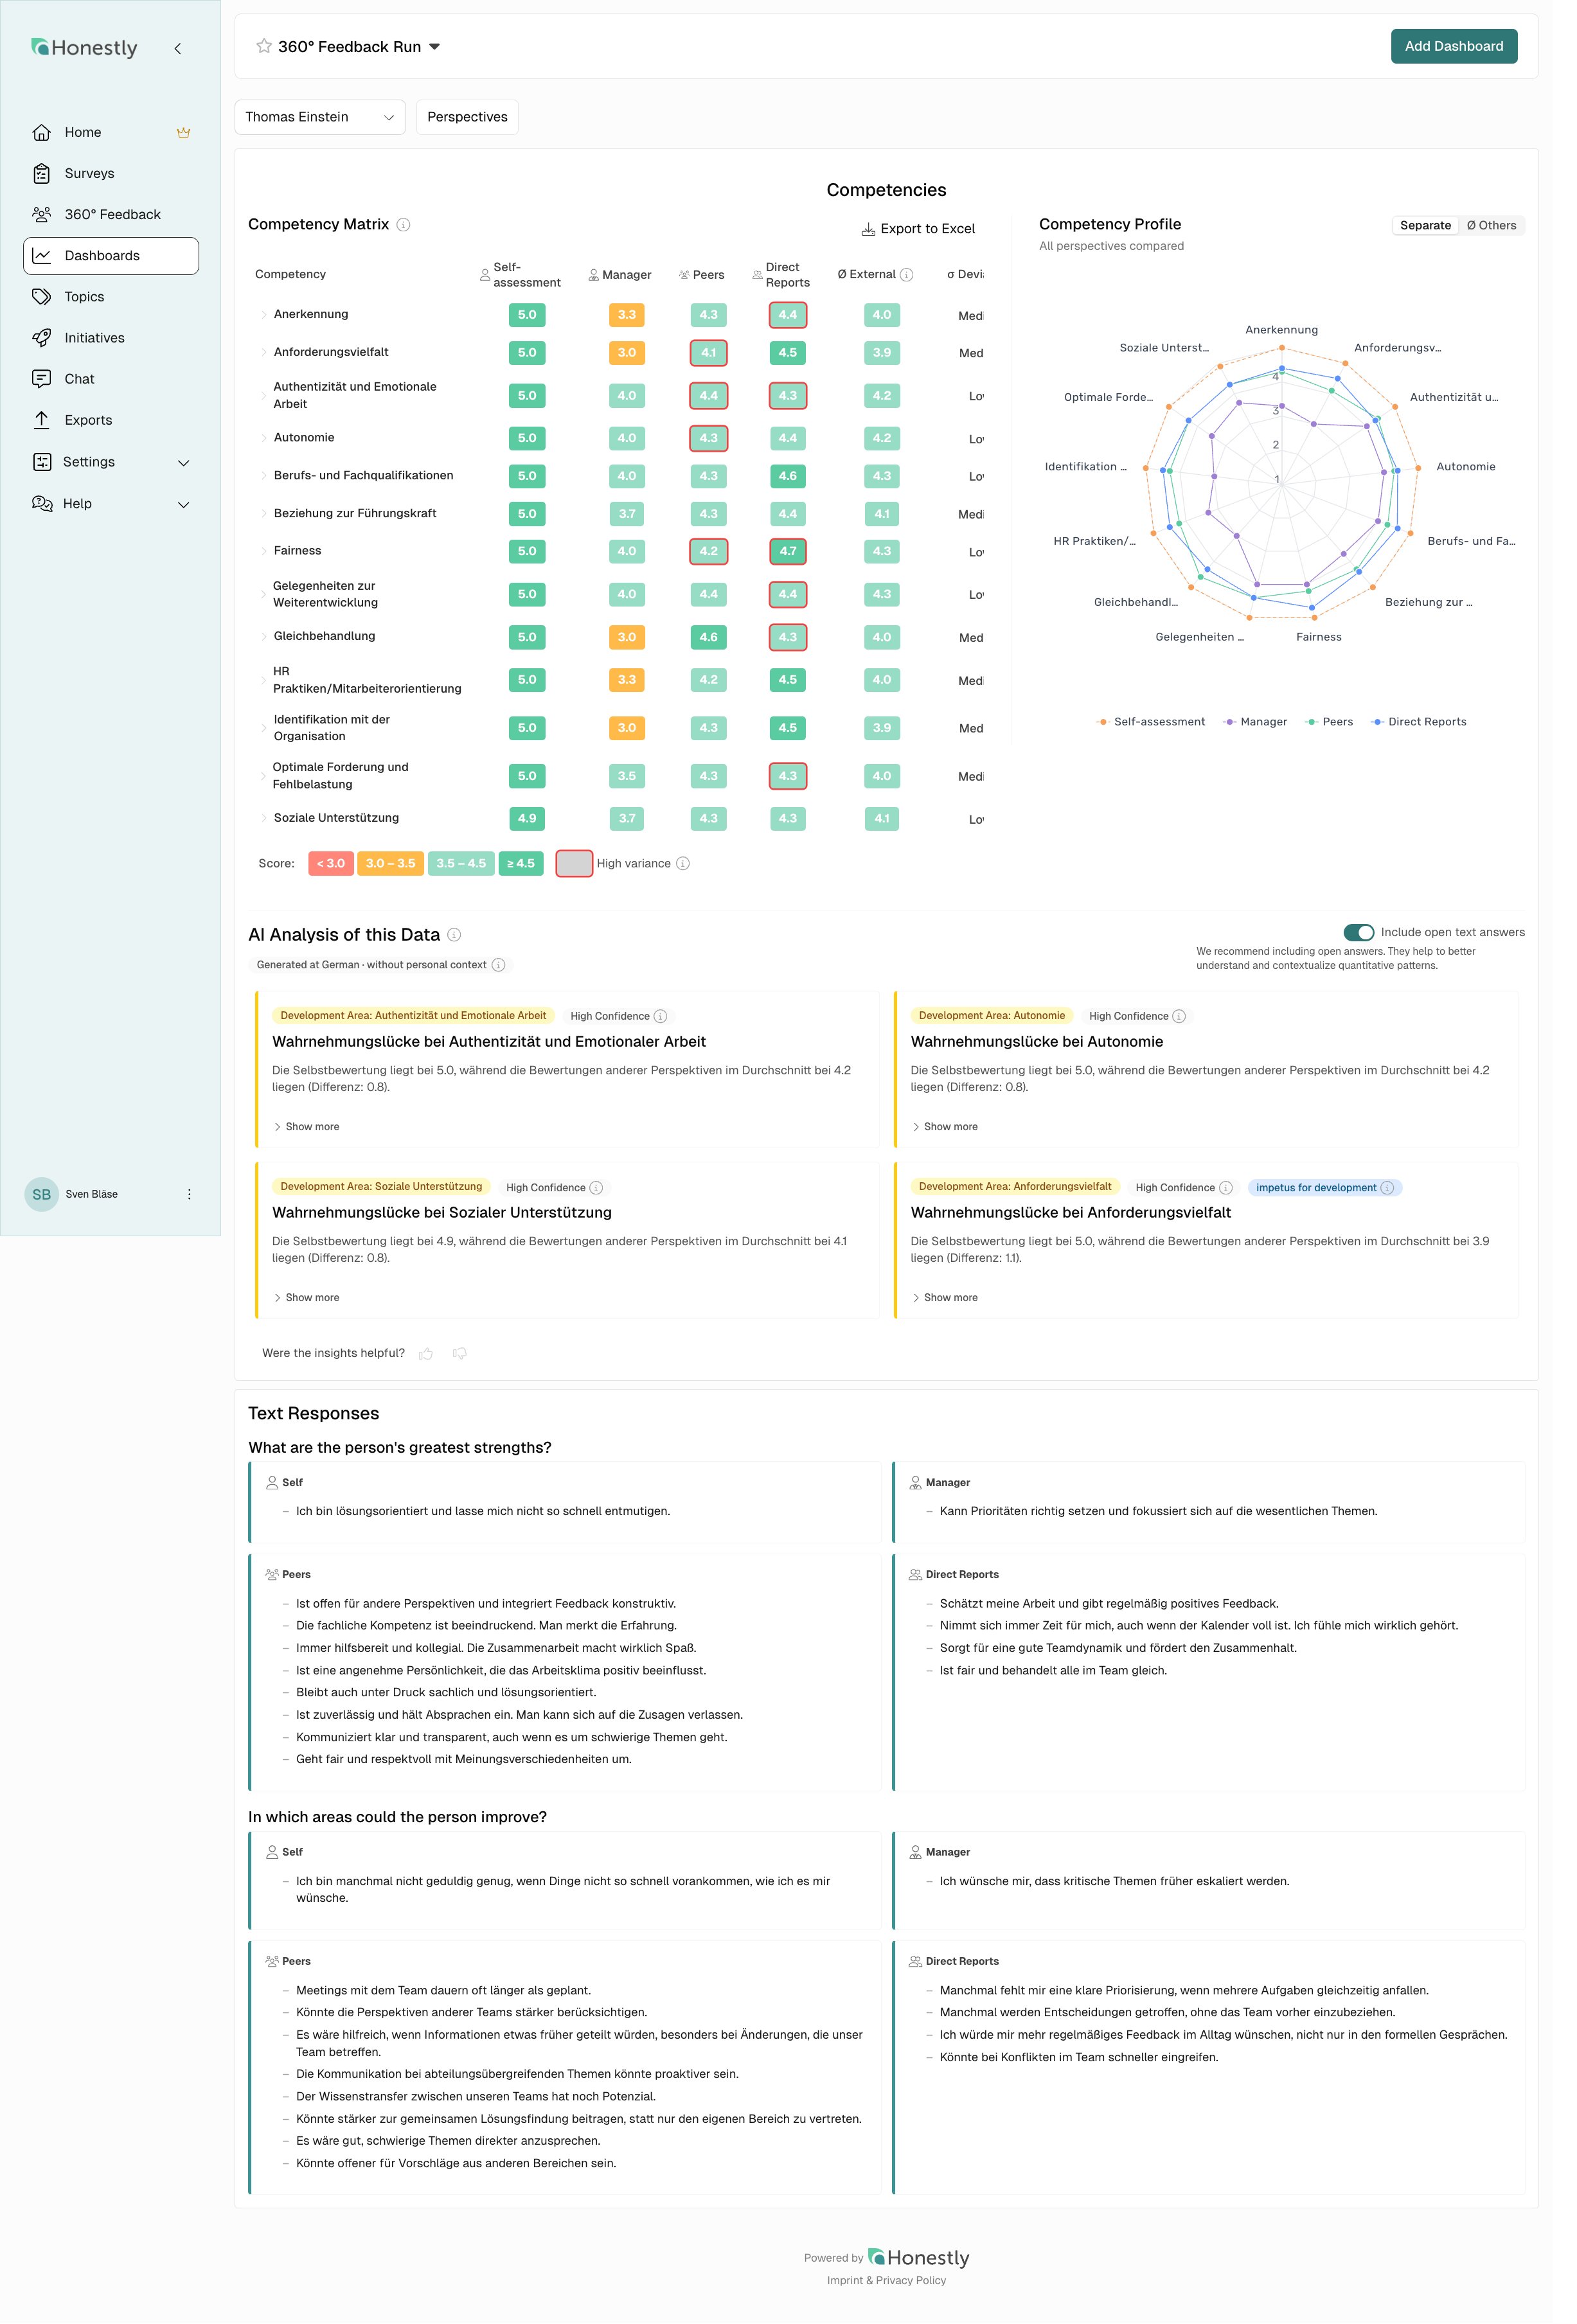Show more on Soziale Unterstützung card
This screenshot has height=2324, width=1577.
[x=306, y=1298]
